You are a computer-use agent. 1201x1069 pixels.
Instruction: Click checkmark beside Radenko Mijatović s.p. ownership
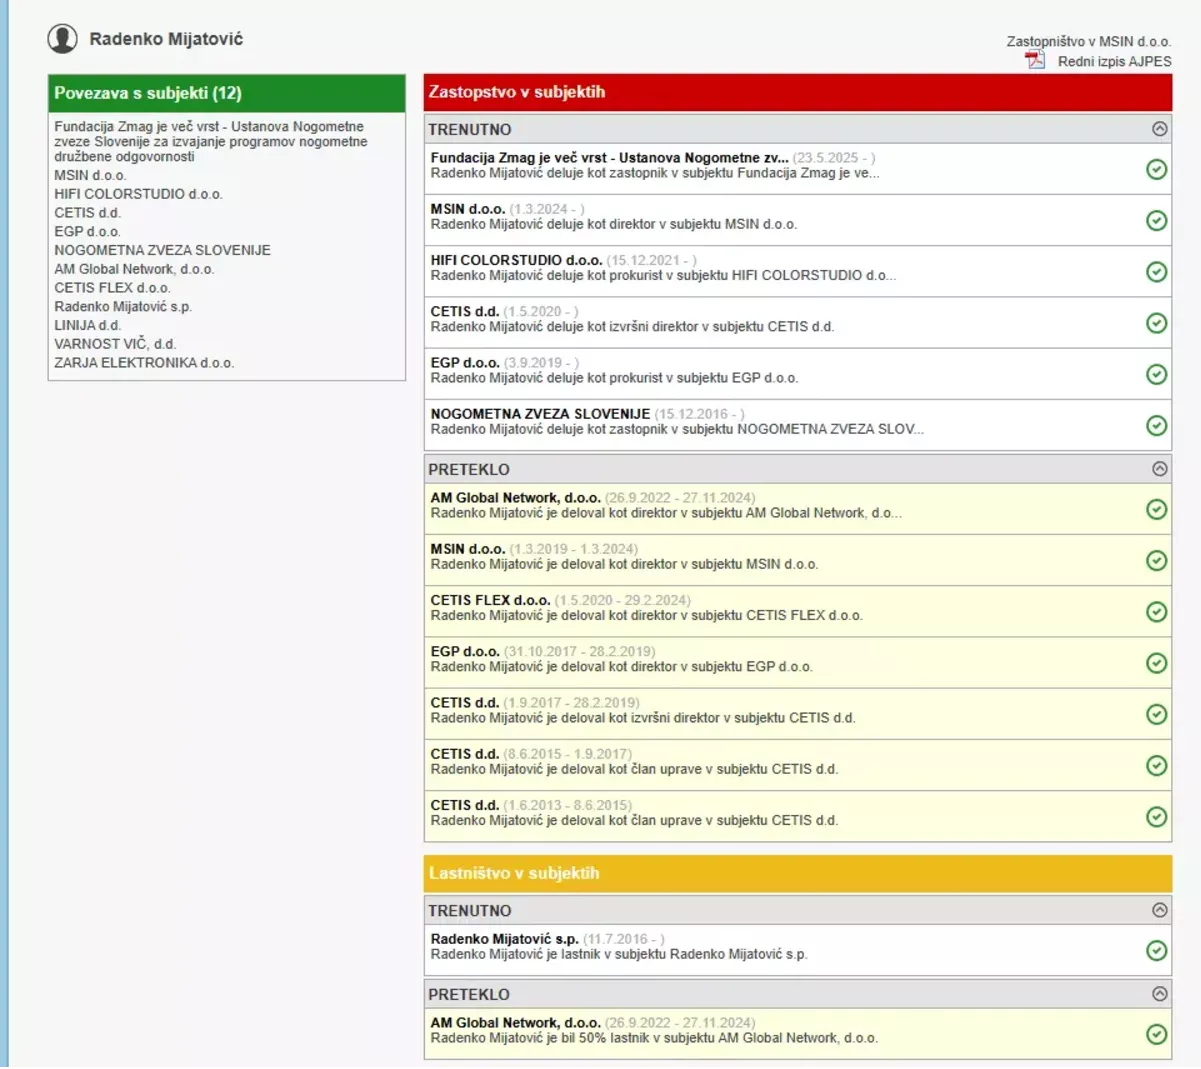click(1156, 950)
